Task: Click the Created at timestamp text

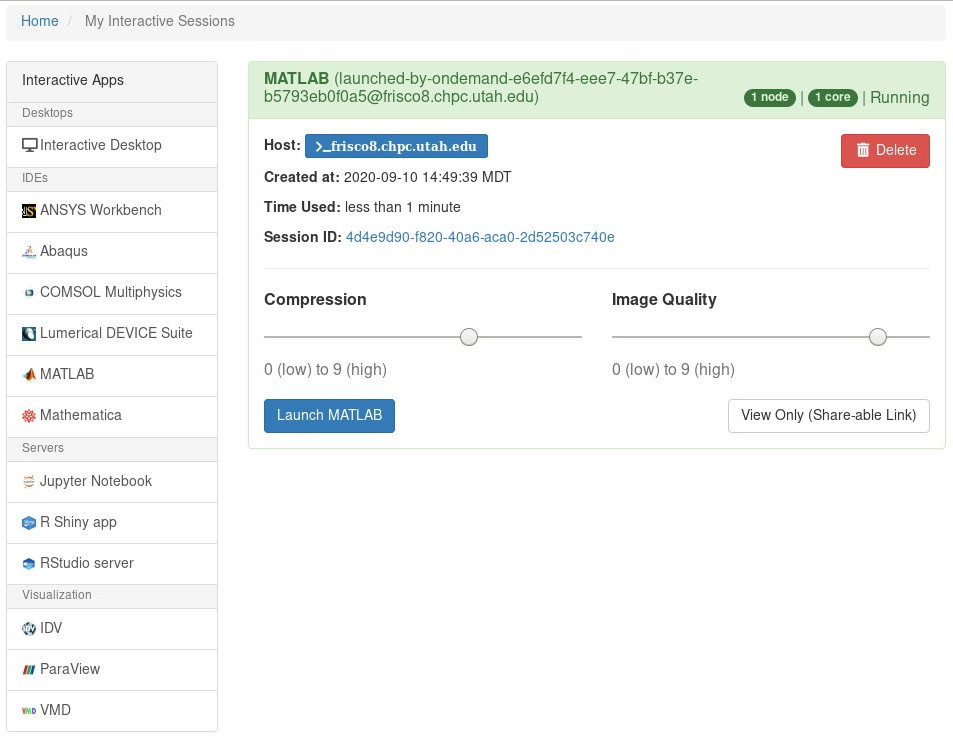Action: [x=427, y=177]
